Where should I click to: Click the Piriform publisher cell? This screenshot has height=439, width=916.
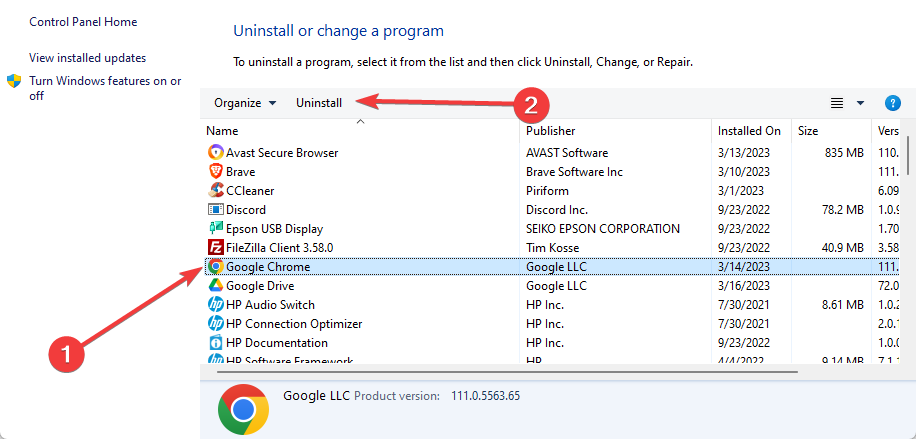click(547, 191)
